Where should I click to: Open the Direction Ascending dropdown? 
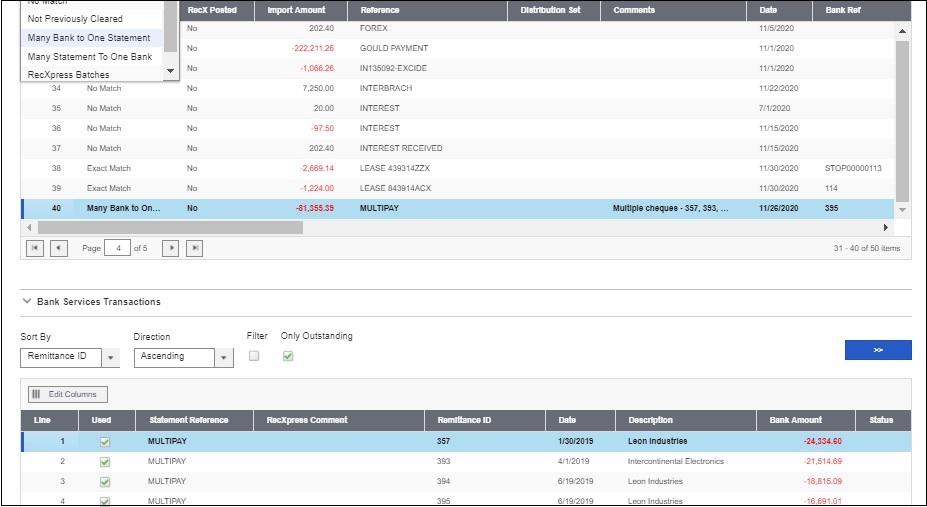(x=224, y=357)
